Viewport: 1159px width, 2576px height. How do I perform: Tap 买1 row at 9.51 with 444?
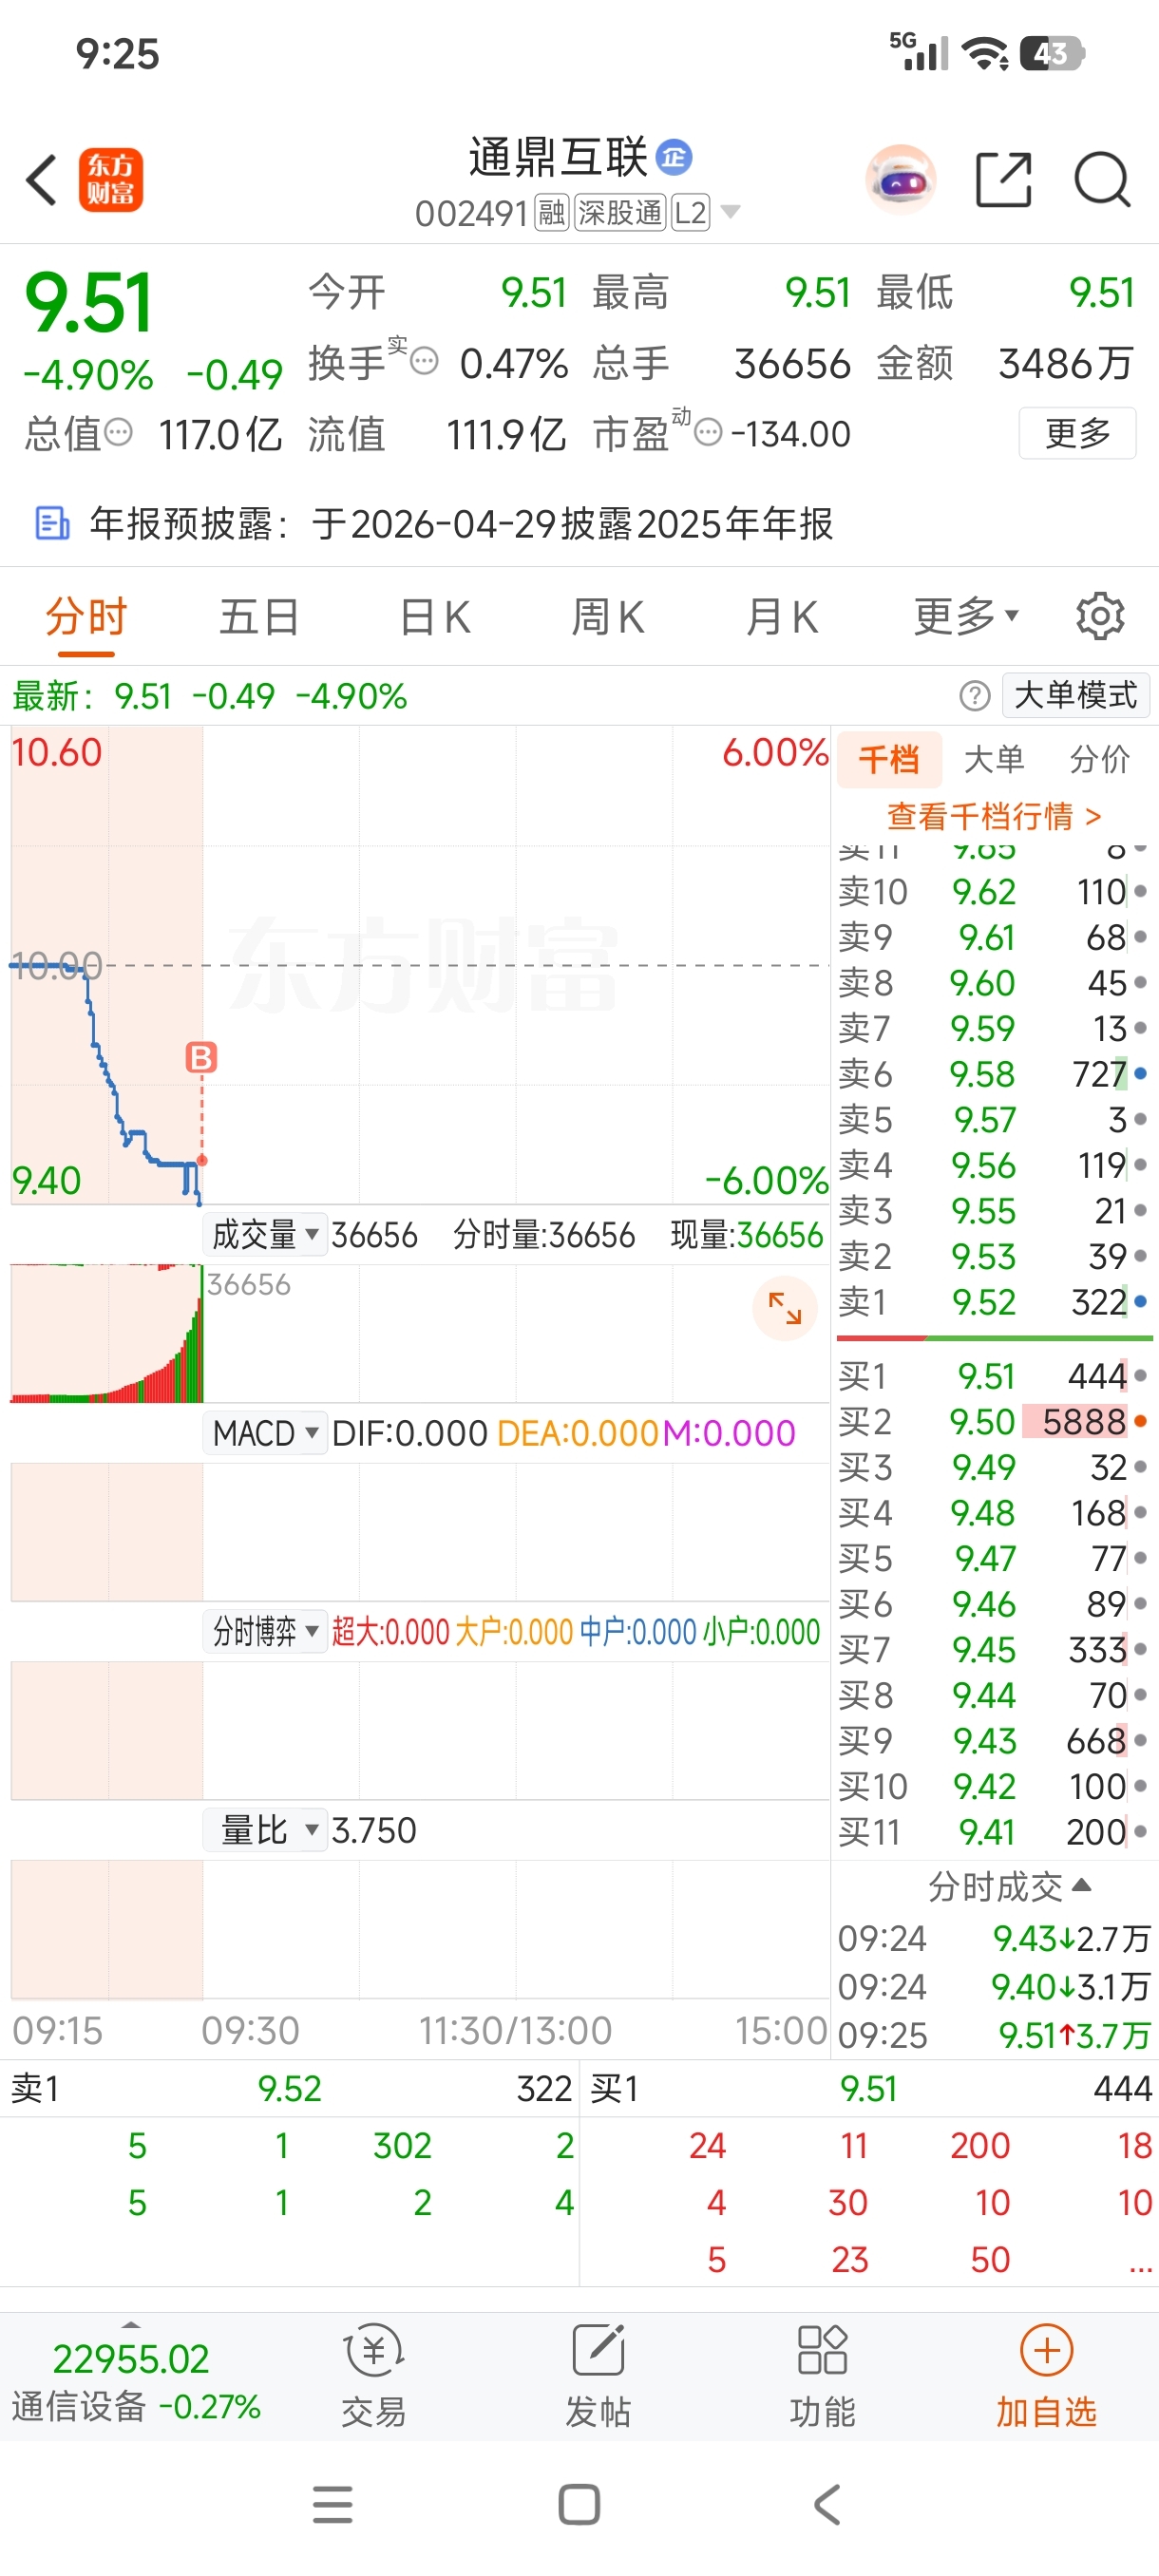point(993,1376)
